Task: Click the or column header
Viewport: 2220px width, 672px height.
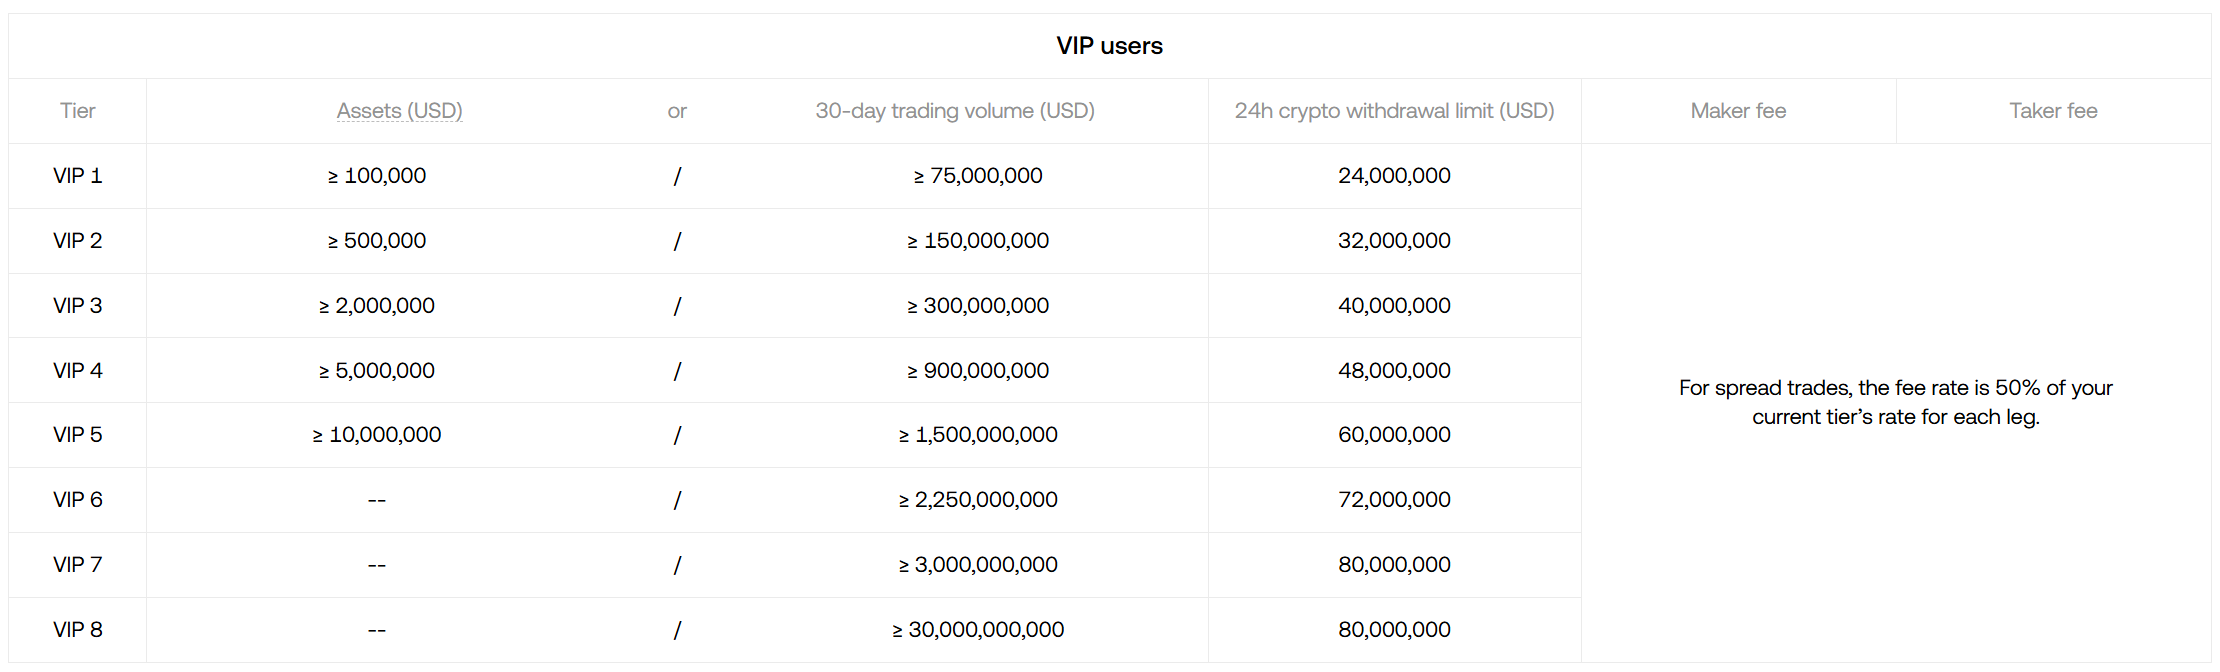Action: [677, 111]
